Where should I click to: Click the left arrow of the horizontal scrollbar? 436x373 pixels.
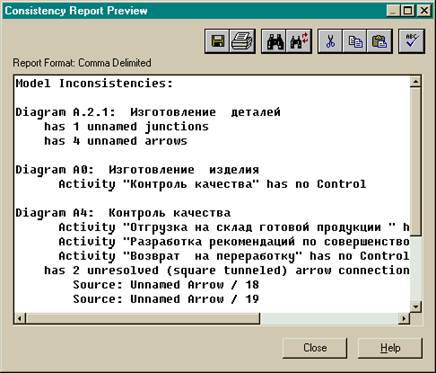click(20, 318)
